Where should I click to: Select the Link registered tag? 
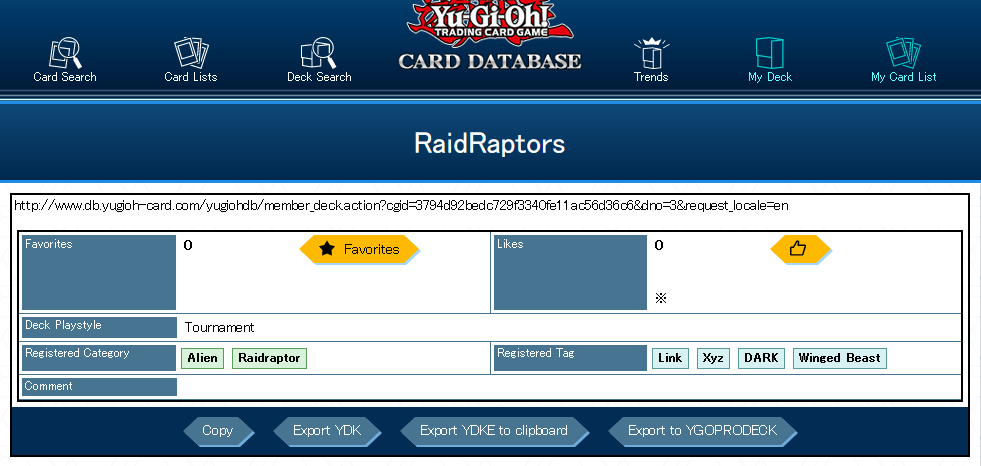pos(671,358)
